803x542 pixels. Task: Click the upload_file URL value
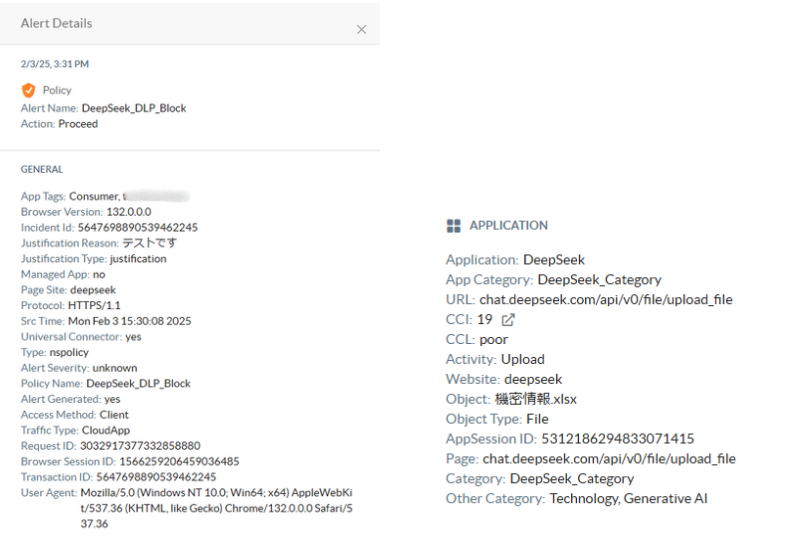(607, 299)
